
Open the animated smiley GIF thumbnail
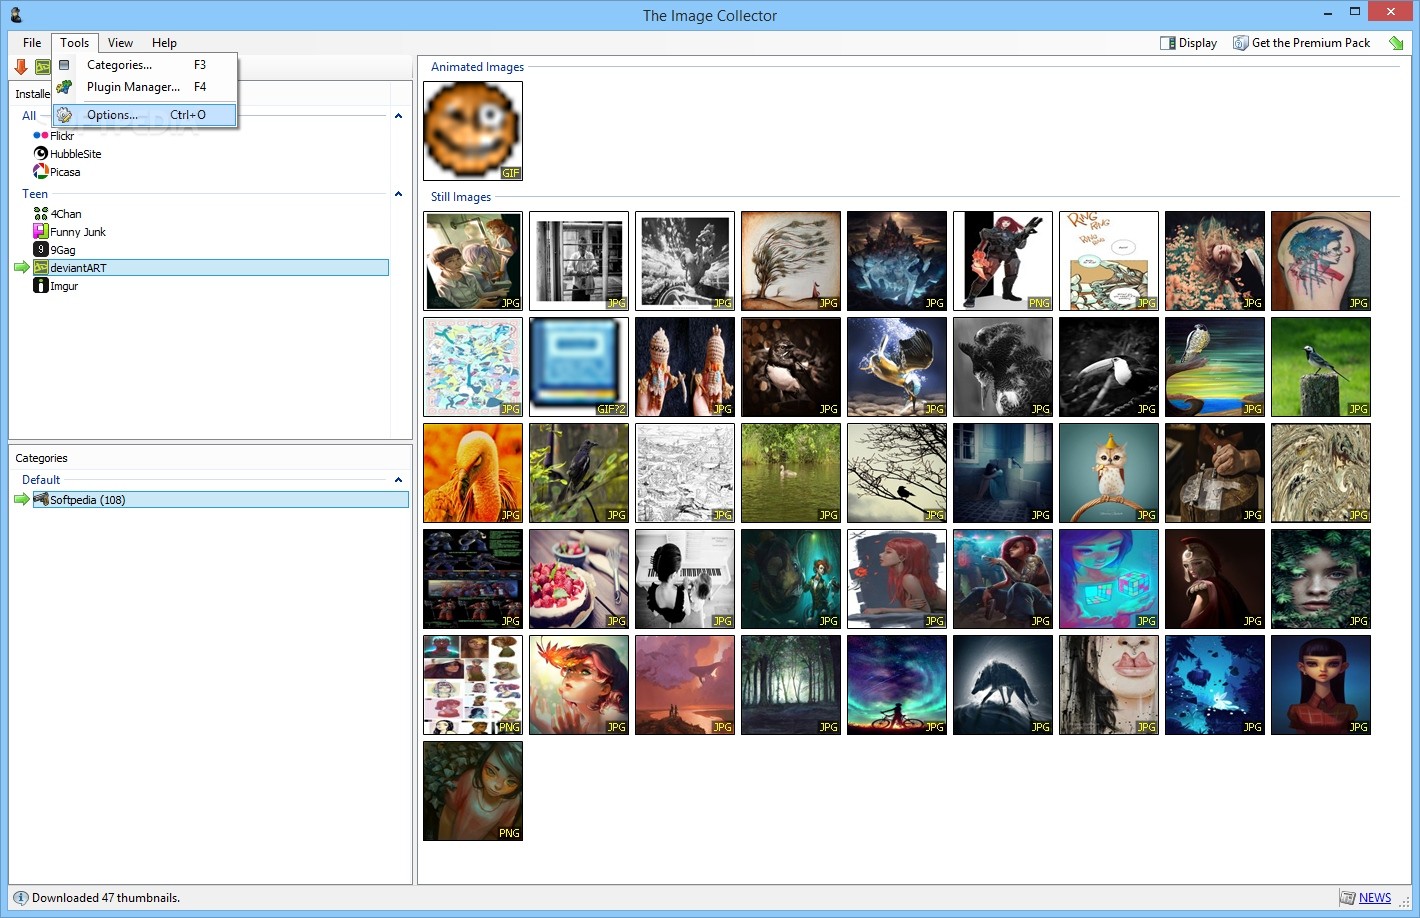click(x=473, y=131)
